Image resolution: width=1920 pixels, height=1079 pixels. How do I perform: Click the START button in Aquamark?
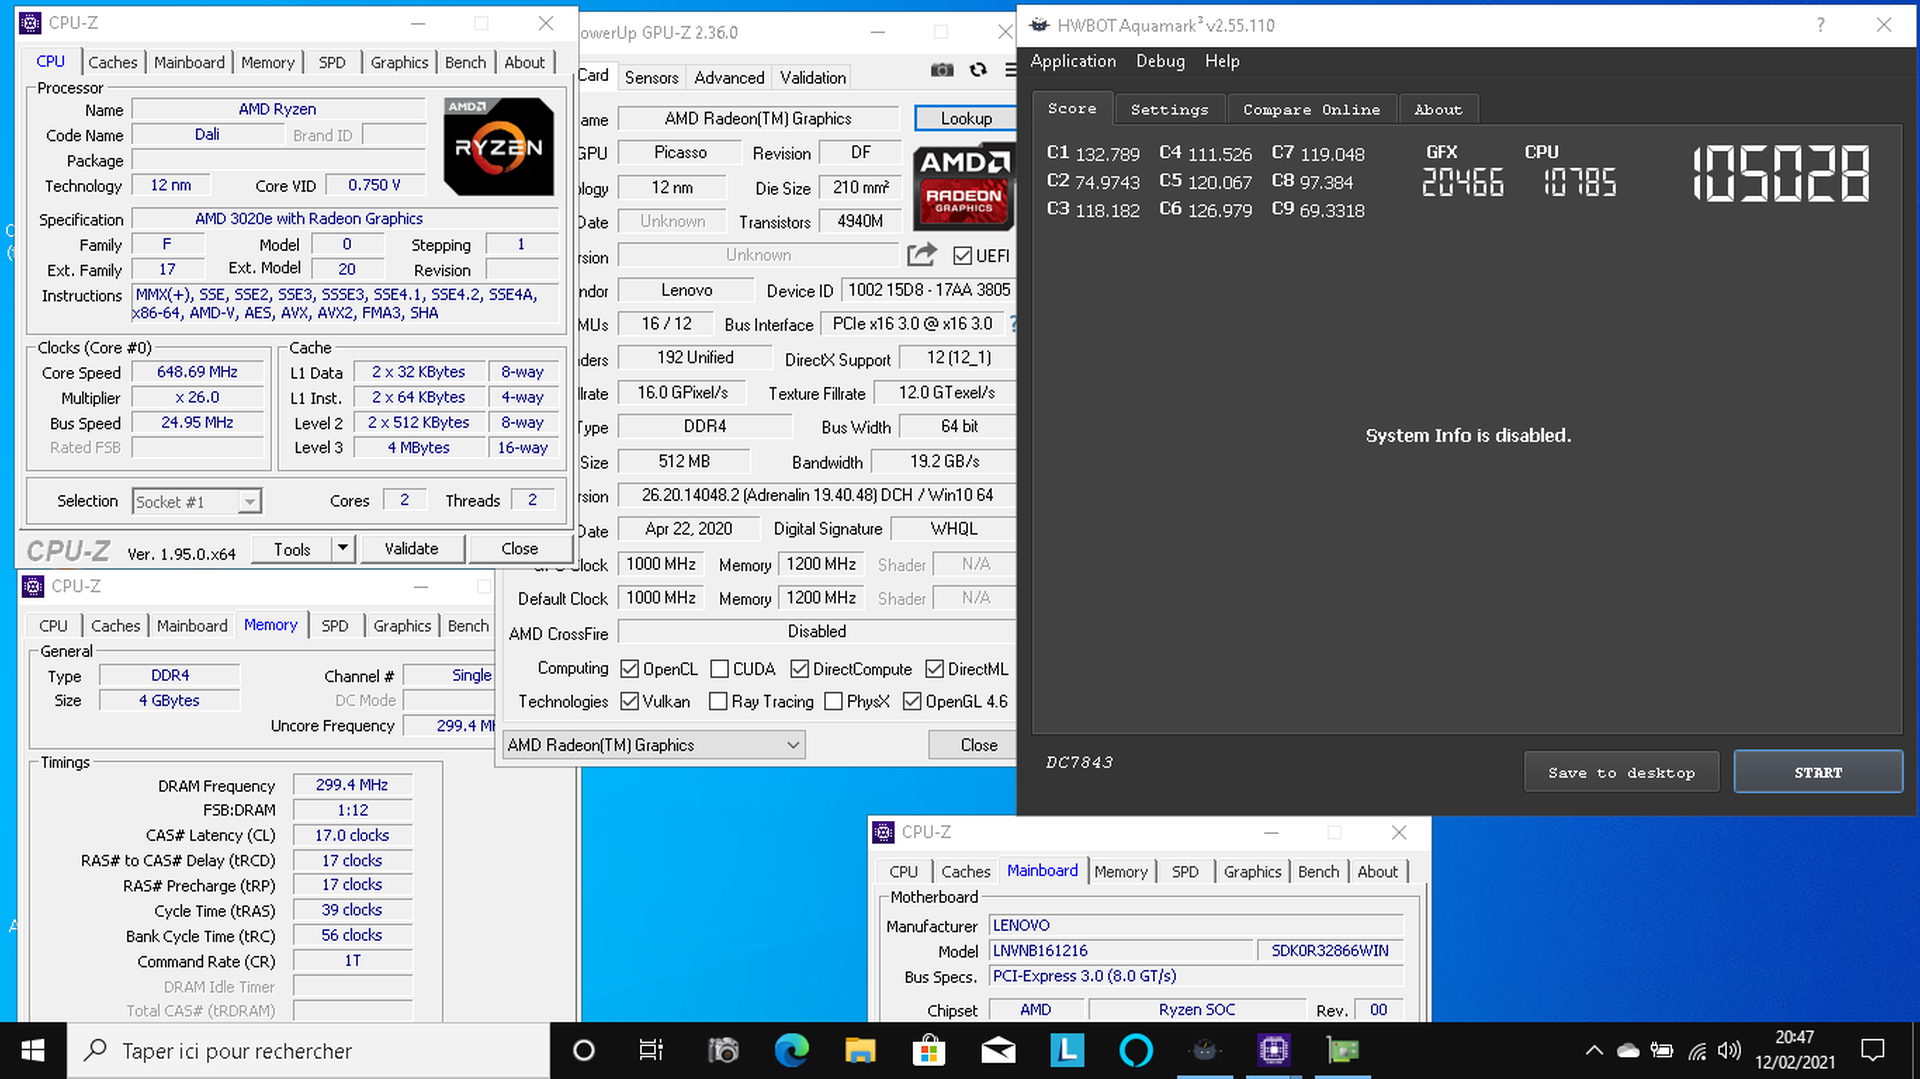1817,772
